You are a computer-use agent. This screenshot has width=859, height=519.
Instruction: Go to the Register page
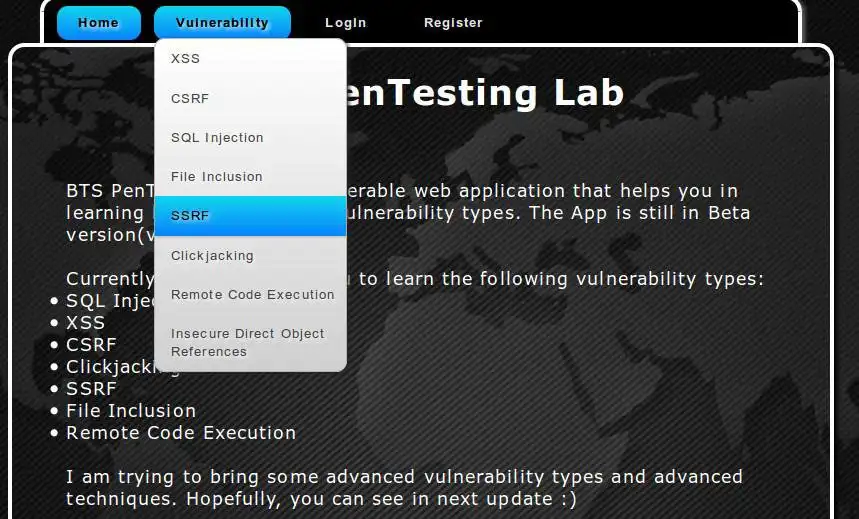453,23
